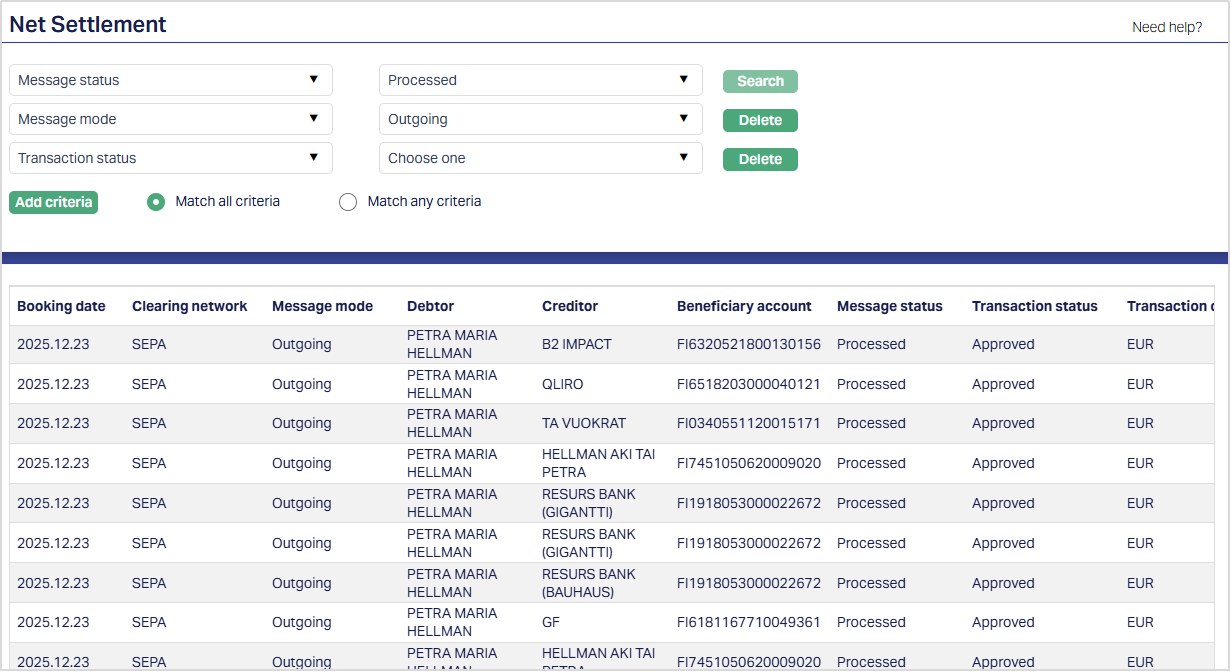
Task: Click Outgoing in QLIRO row
Action: tap(301, 384)
